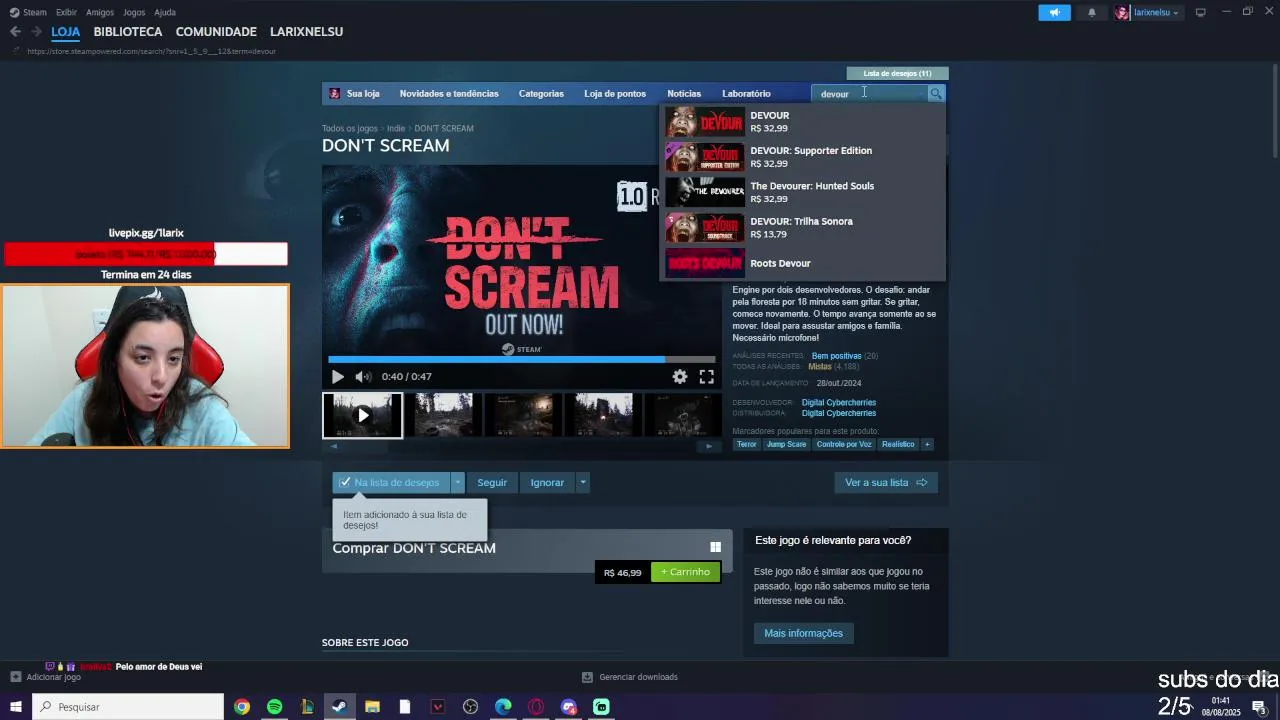Focus the store search field containing devour
This screenshot has width=1280, height=720.
point(870,93)
